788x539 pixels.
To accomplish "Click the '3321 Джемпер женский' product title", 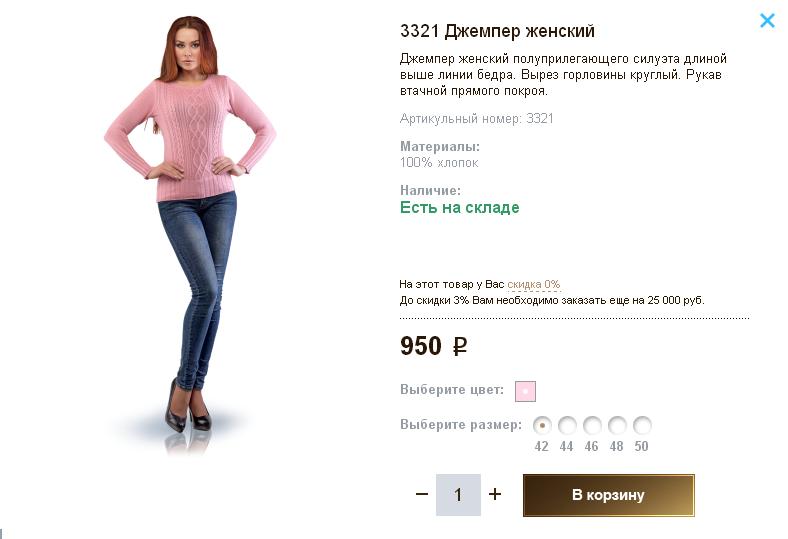I will pos(497,31).
